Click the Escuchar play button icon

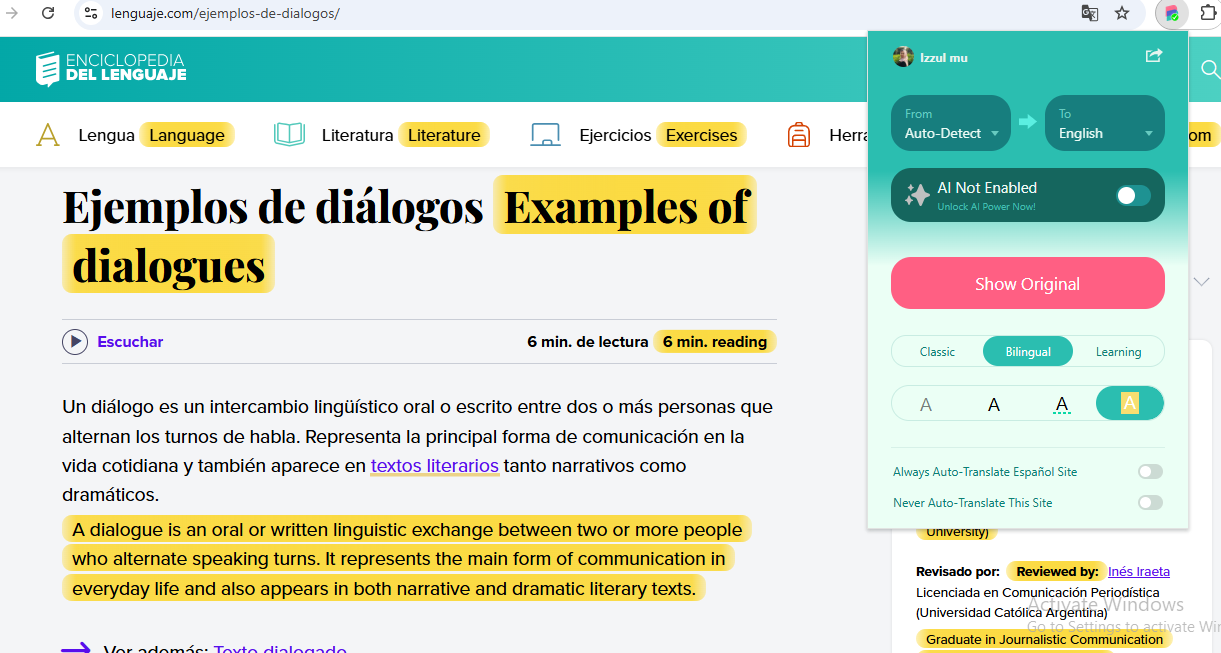[x=75, y=342]
